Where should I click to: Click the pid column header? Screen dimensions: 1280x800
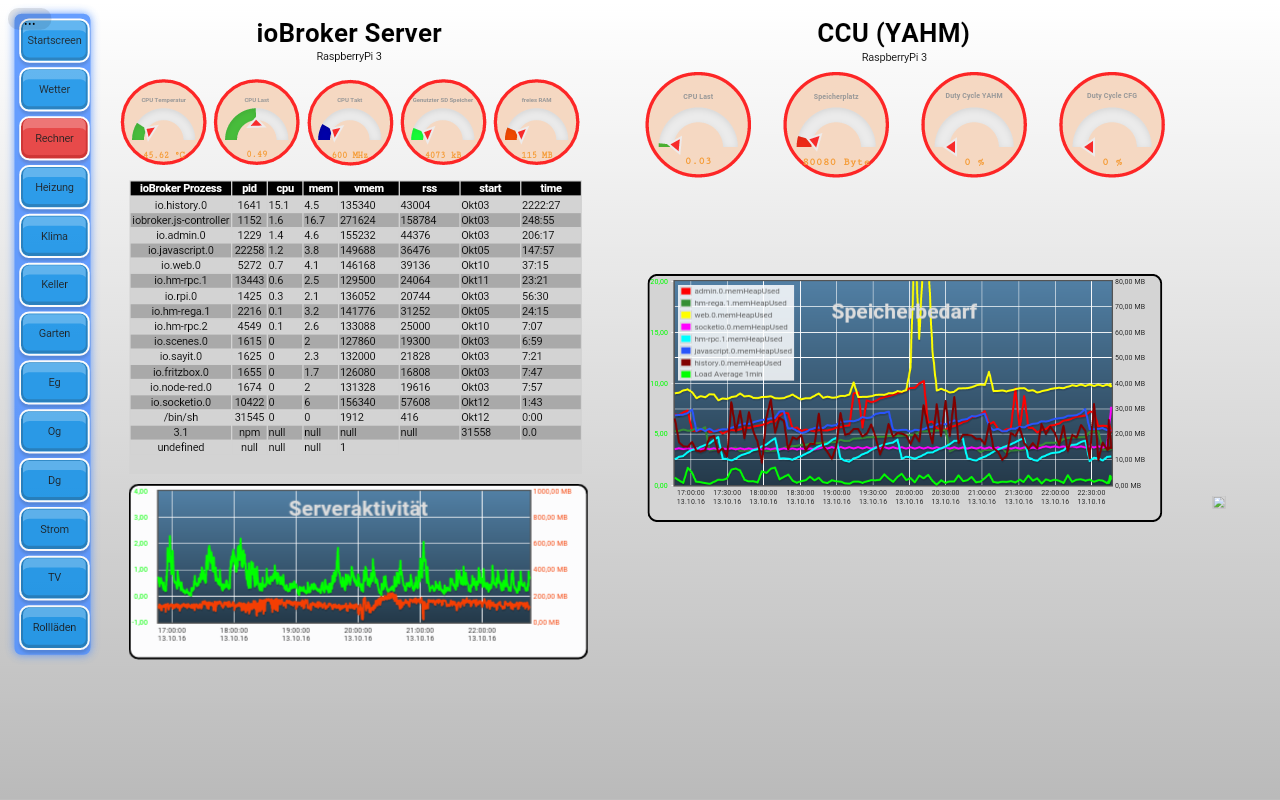coord(249,188)
